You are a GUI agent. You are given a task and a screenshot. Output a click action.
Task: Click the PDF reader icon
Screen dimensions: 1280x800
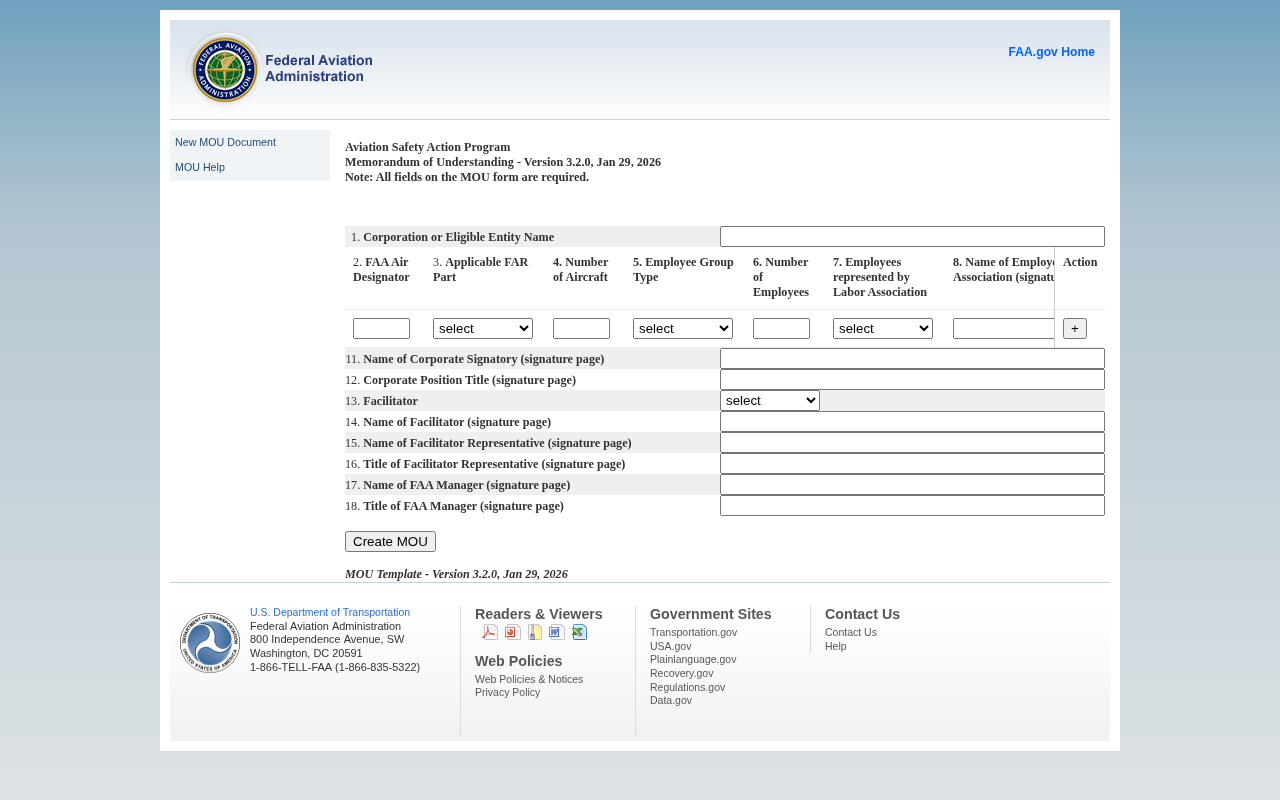tap(490, 632)
